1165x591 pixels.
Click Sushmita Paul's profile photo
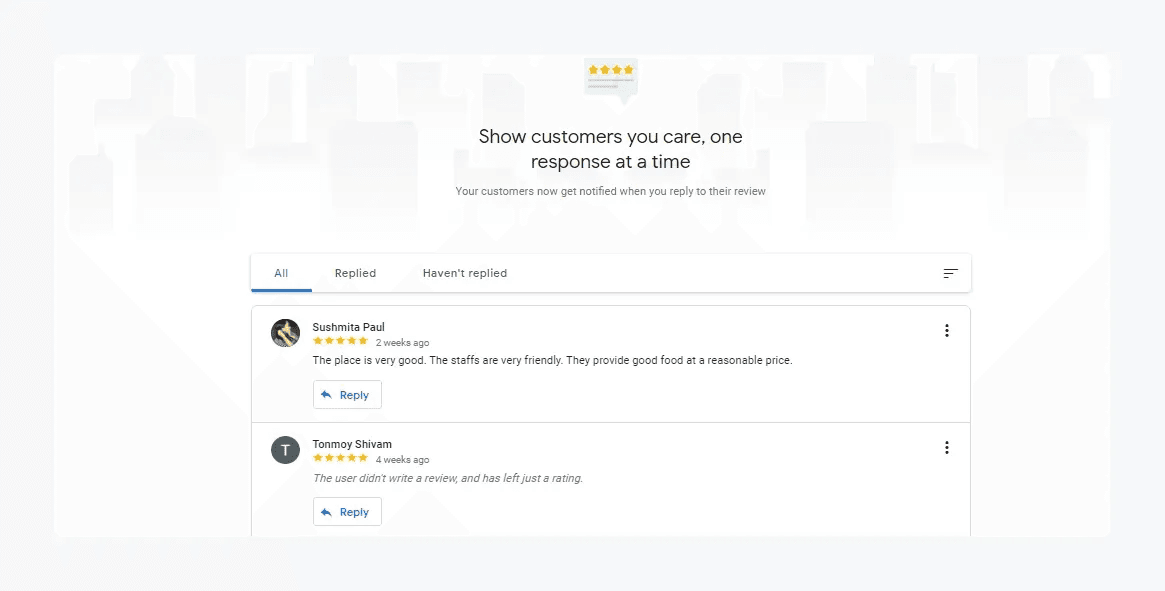[286, 333]
